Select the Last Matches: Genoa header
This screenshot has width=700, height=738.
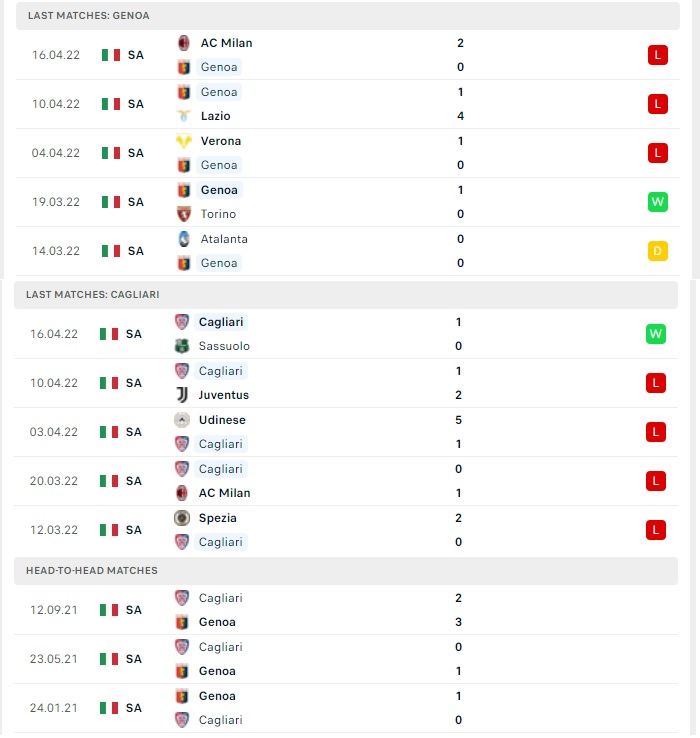pyautogui.click(x=348, y=16)
